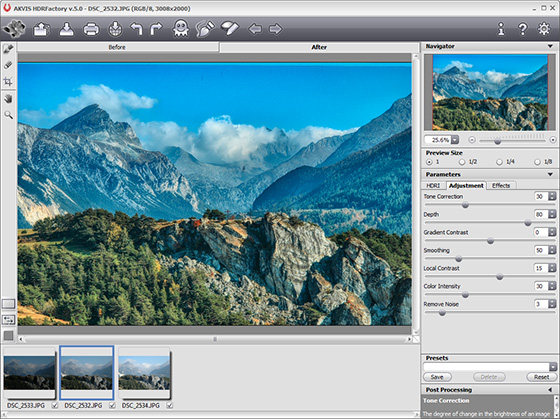Open the Presets dropdown list
Image resolution: width=560 pixels, height=419 pixels.
point(553,367)
